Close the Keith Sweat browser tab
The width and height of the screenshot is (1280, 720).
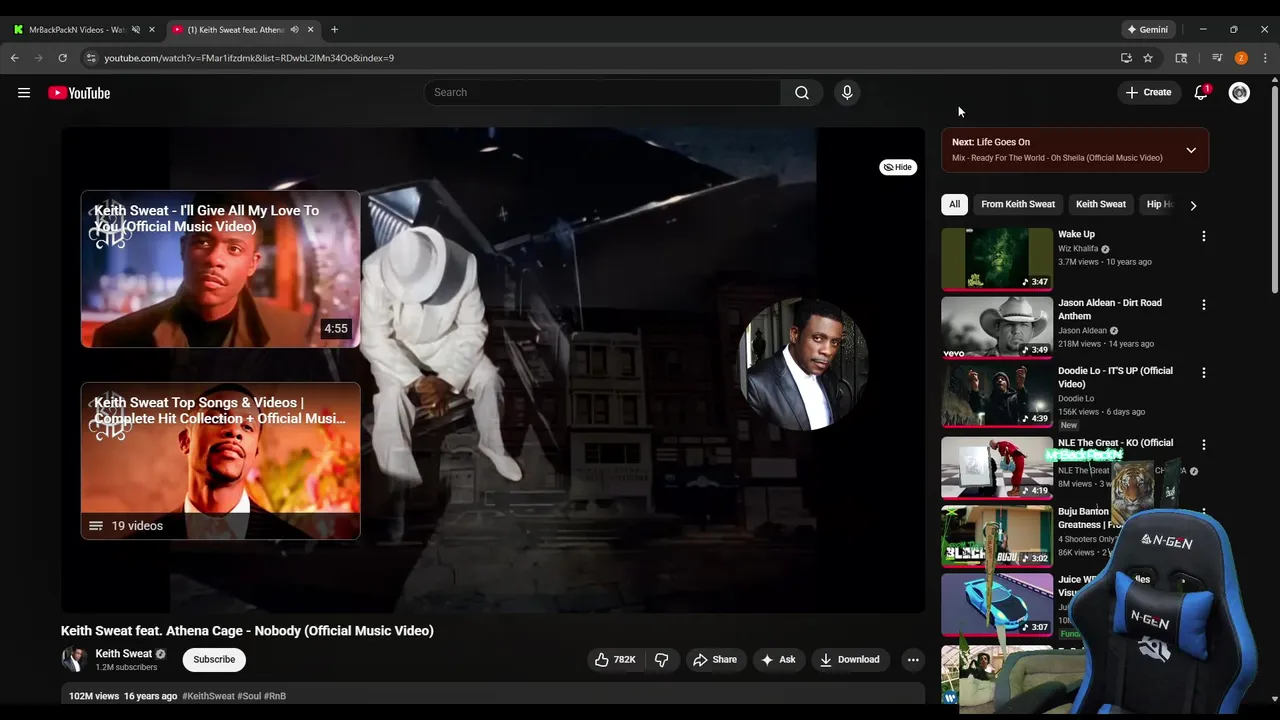pos(310,30)
